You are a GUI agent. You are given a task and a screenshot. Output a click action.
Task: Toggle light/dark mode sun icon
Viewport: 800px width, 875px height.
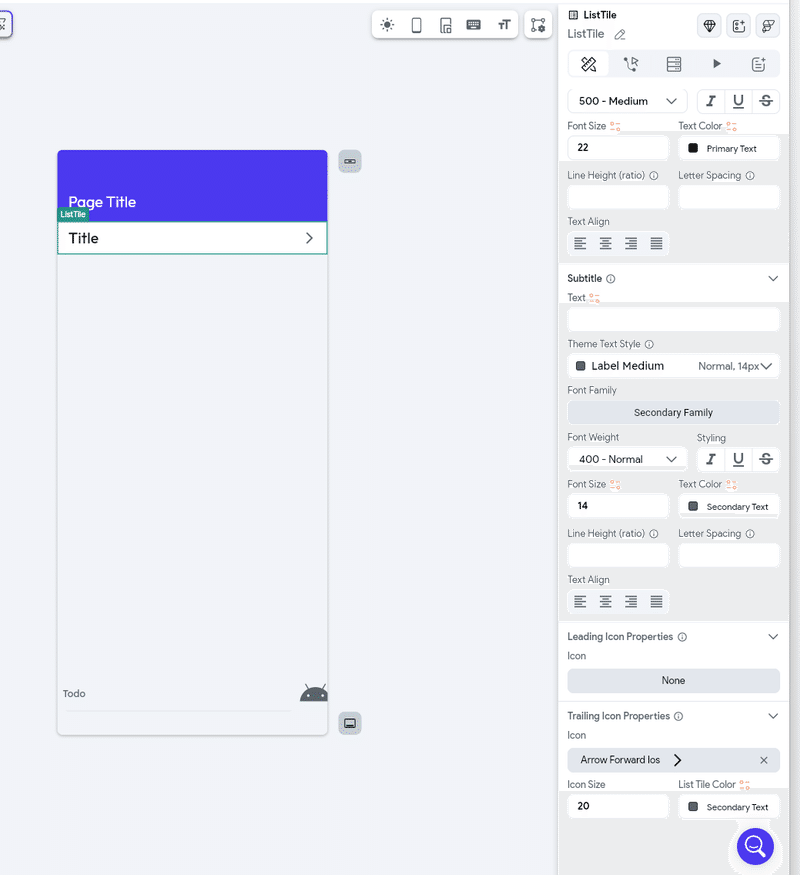pos(387,25)
